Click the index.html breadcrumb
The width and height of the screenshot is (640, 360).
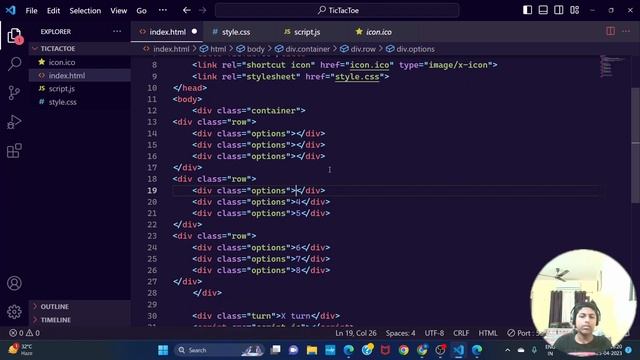(x=166, y=49)
